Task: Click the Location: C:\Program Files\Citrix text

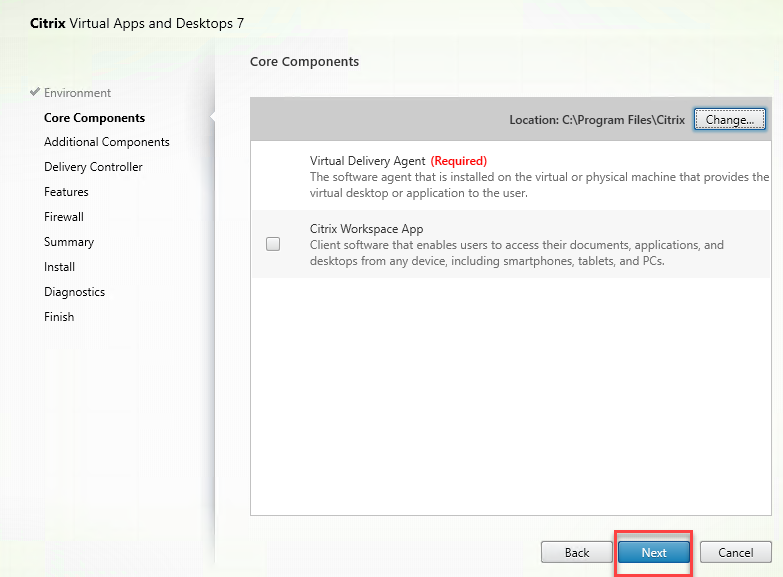Action: click(597, 120)
